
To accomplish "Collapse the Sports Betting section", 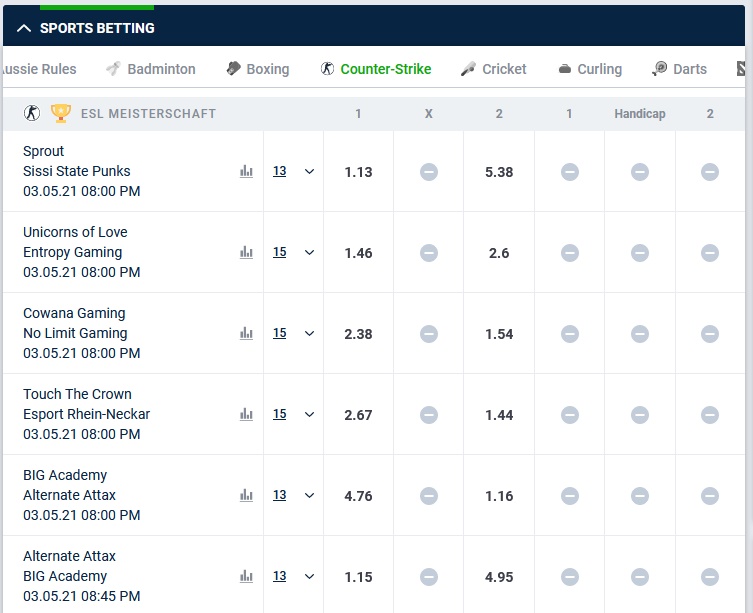I will coord(24,28).
